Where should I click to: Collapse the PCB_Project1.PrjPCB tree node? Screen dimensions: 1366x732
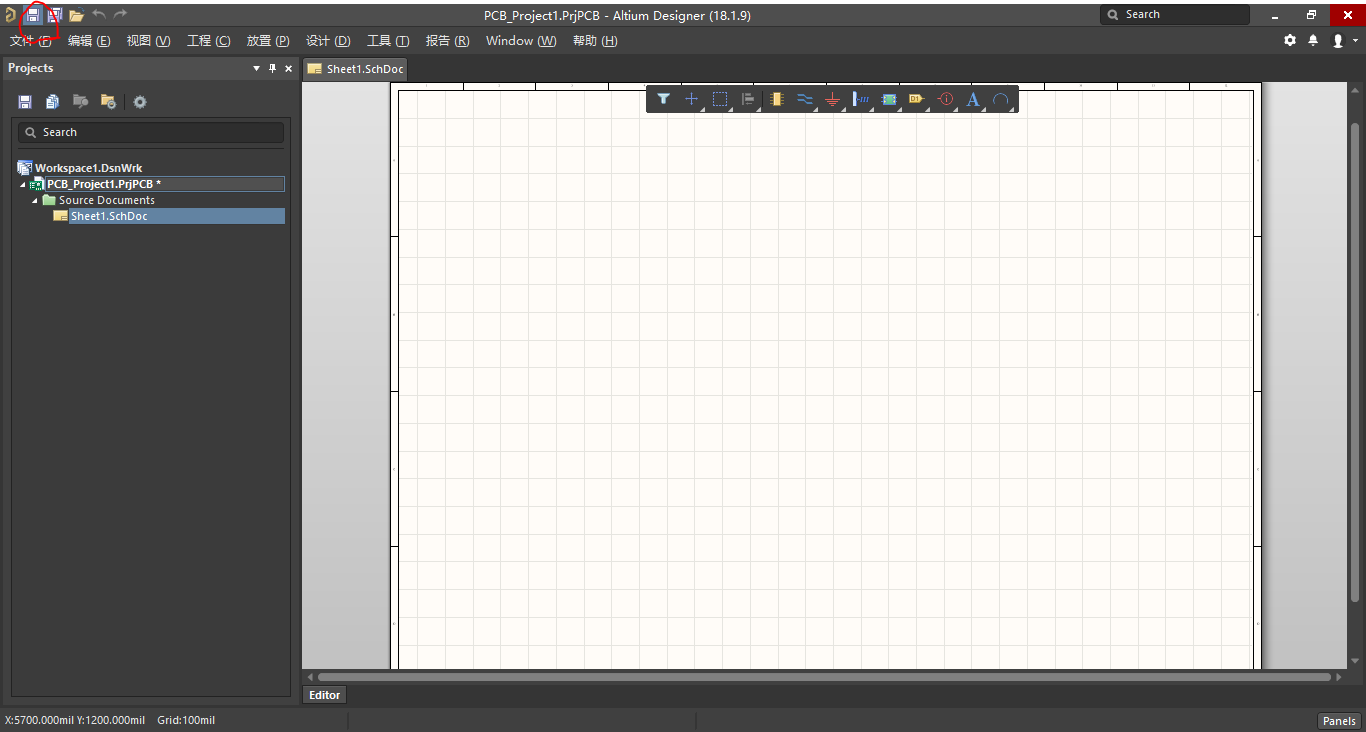point(21,183)
